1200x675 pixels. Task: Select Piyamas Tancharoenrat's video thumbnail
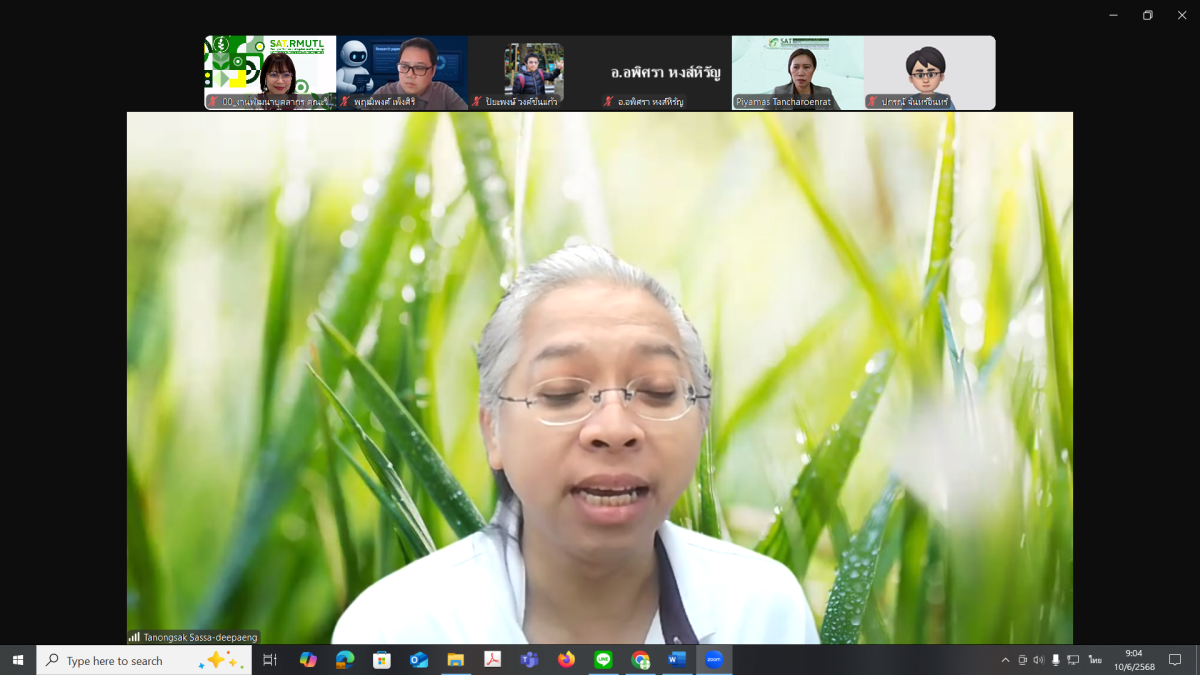click(x=798, y=73)
